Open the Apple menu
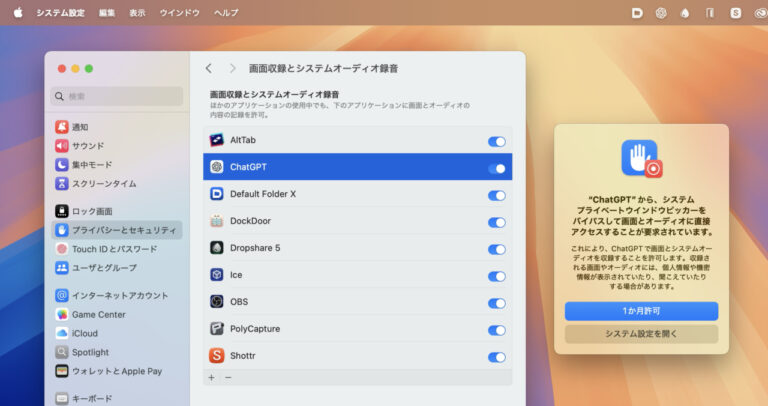768x406 pixels. pyautogui.click(x=17, y=13)
